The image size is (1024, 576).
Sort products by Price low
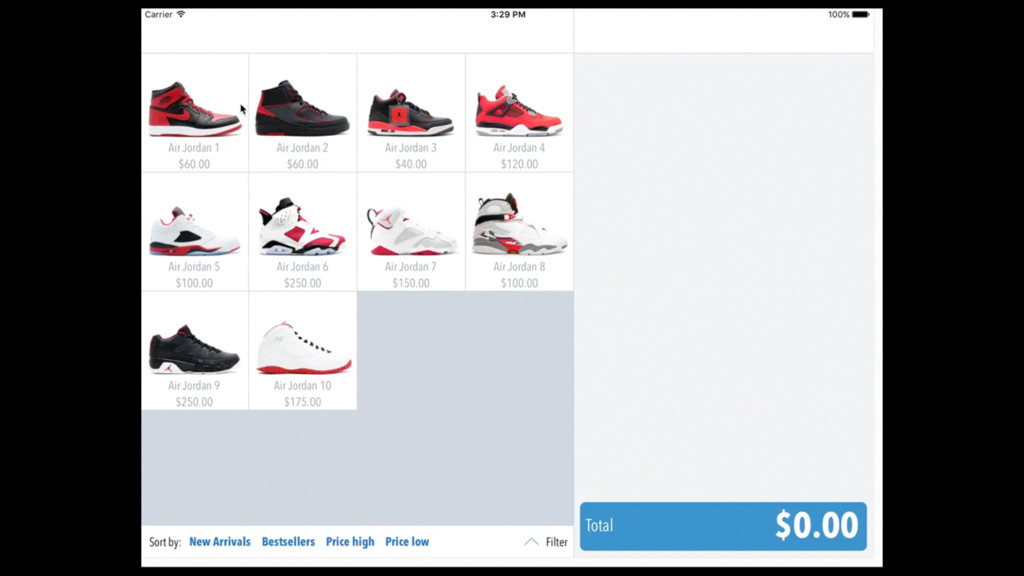tap(407, 542)
